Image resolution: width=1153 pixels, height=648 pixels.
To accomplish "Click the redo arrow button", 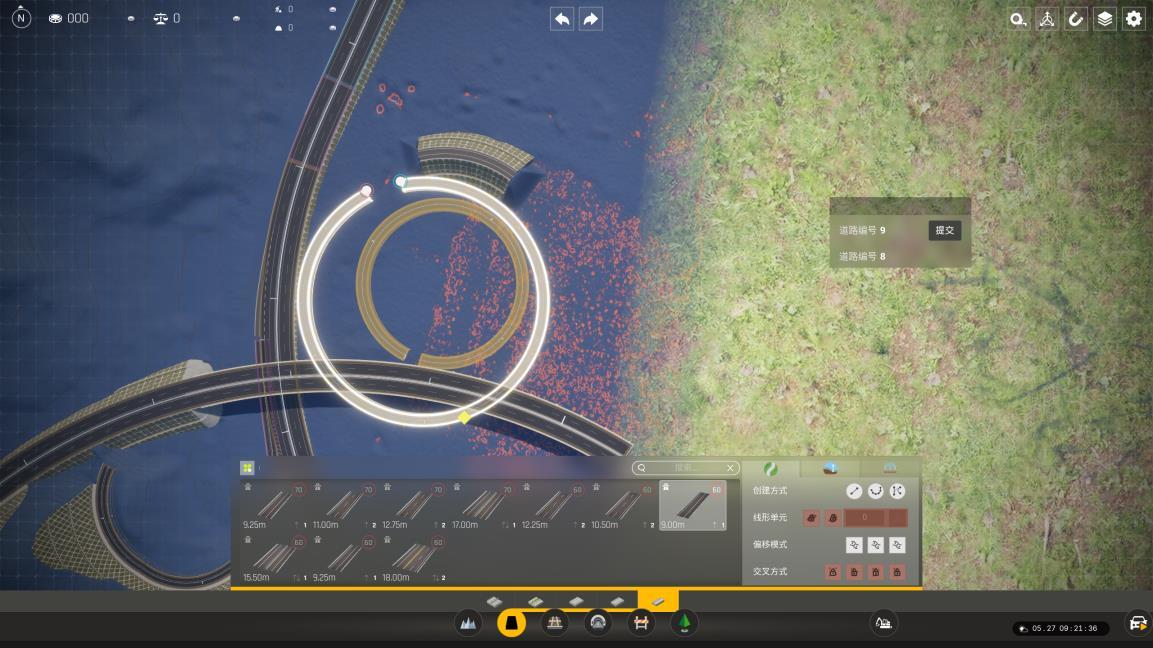I will (x=590, y=19).
